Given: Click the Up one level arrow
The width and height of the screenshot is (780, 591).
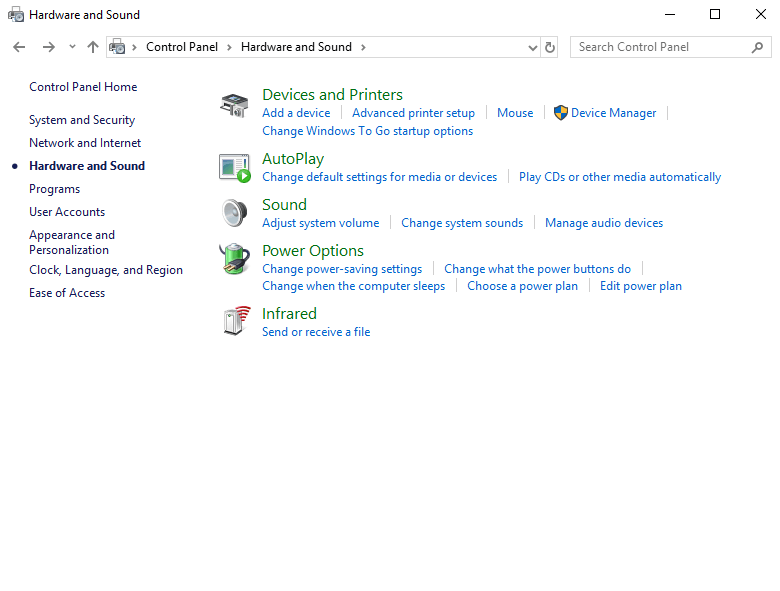Looking at the screenshot, I should pos(93,47).
